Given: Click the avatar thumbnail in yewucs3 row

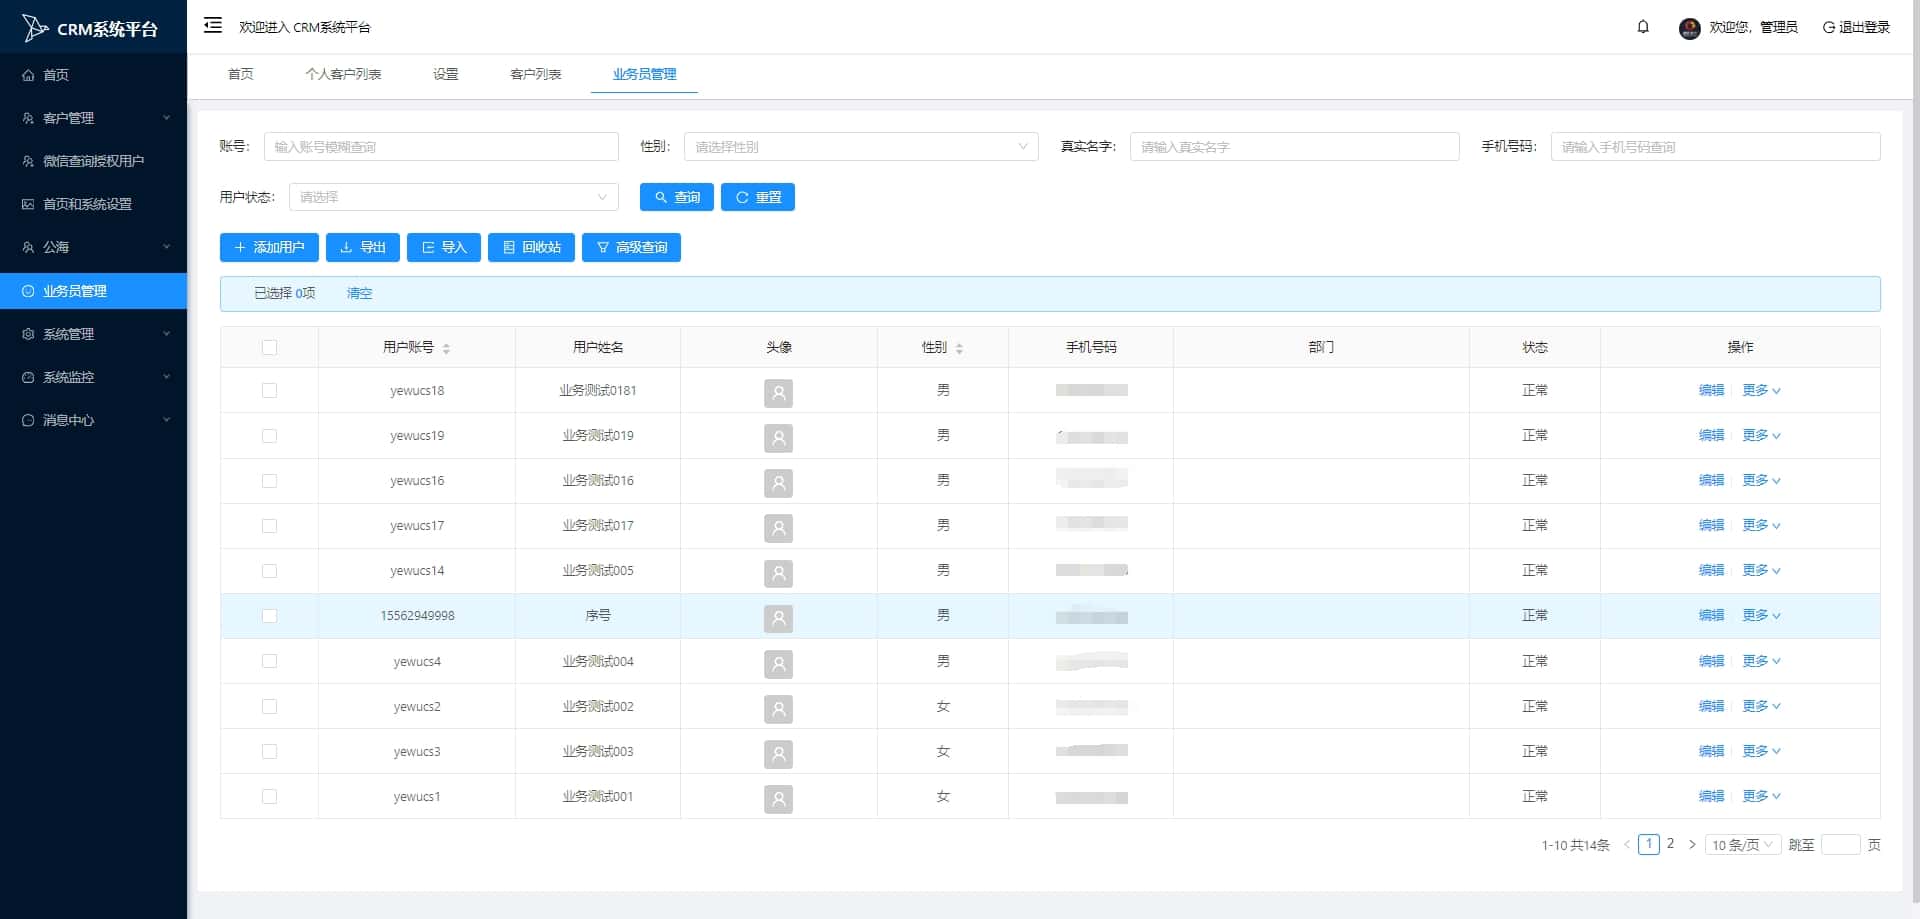Looking at the screenshot, I should pos(778,754).
